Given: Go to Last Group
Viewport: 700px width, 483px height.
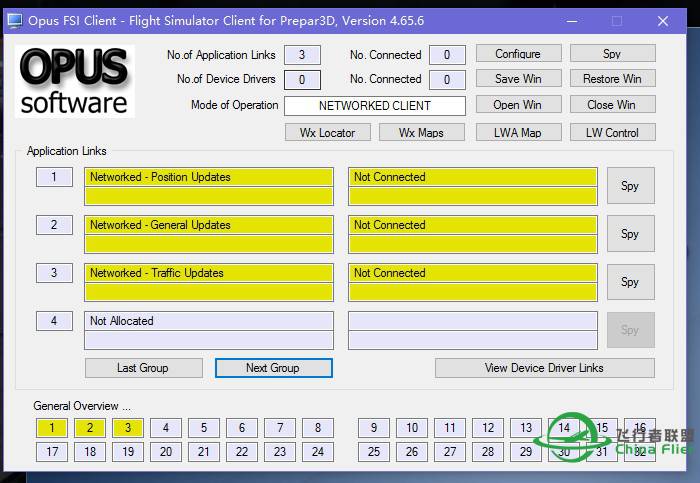Looking at the screenshot, I should (143, 368).
